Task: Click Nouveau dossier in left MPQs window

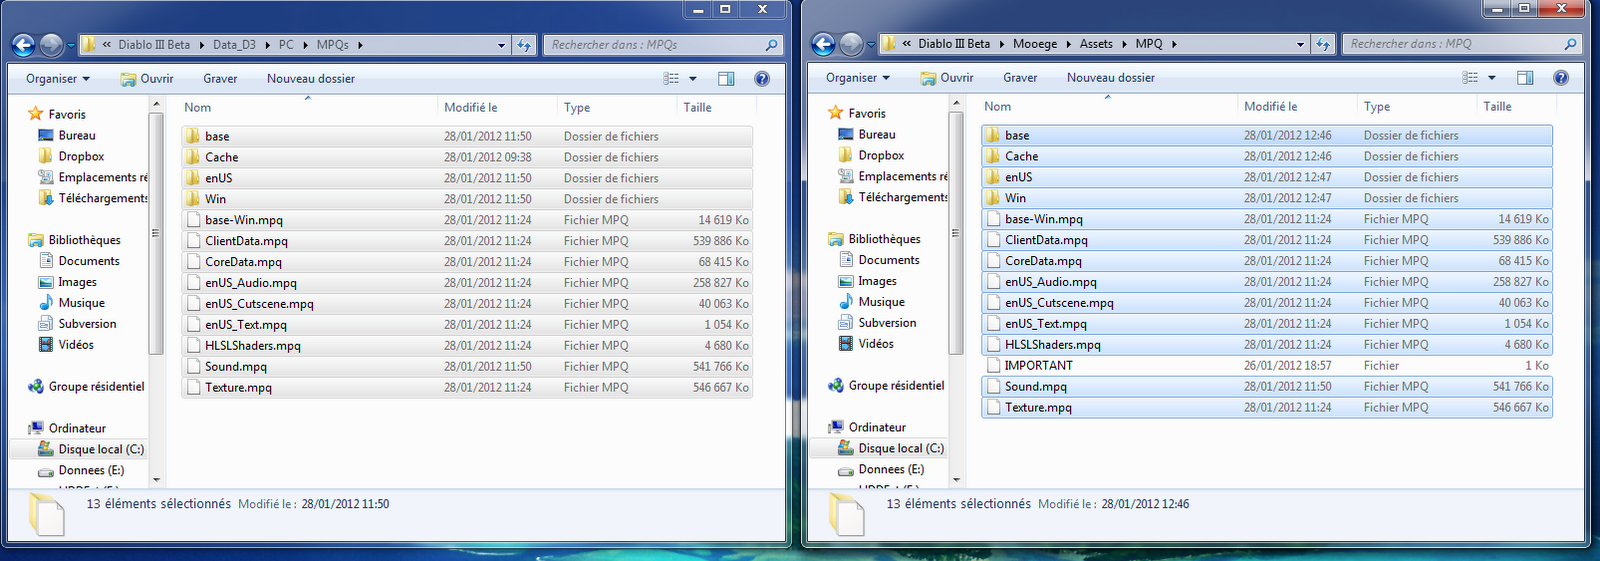Action: 310,79
